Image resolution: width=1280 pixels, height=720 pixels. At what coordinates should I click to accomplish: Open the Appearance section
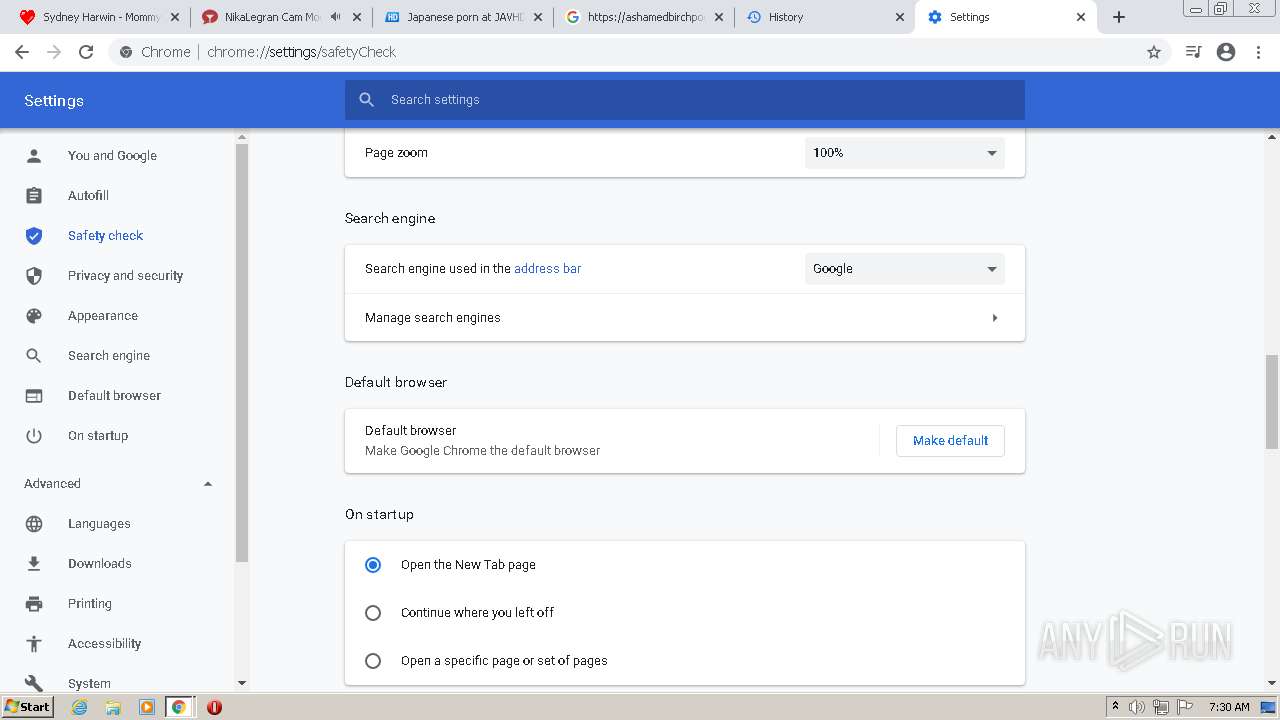(x=103, y=316)
